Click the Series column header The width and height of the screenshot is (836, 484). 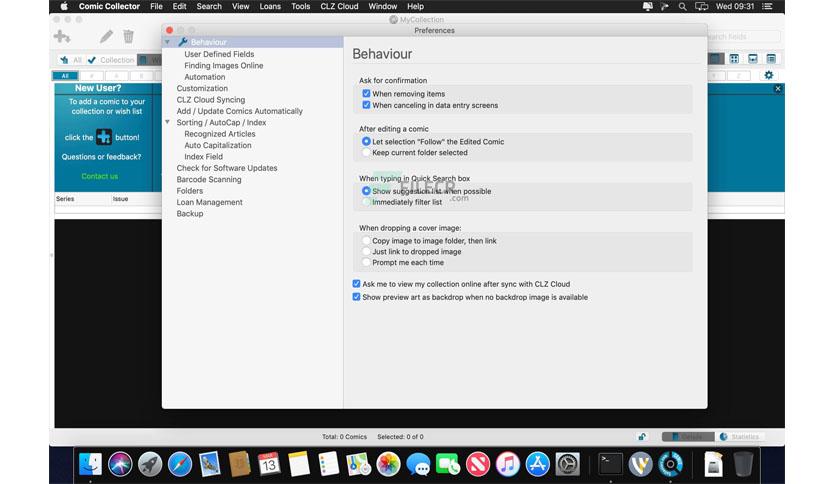[x=65, y=198]
